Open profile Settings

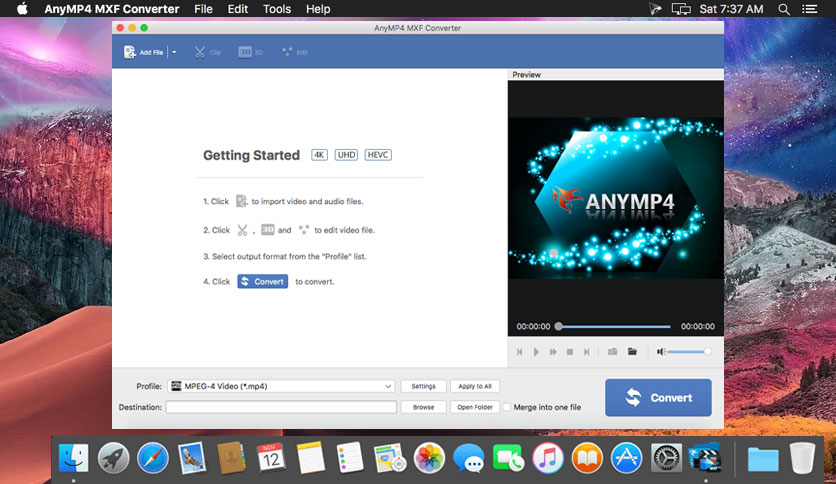click(423, 386)
